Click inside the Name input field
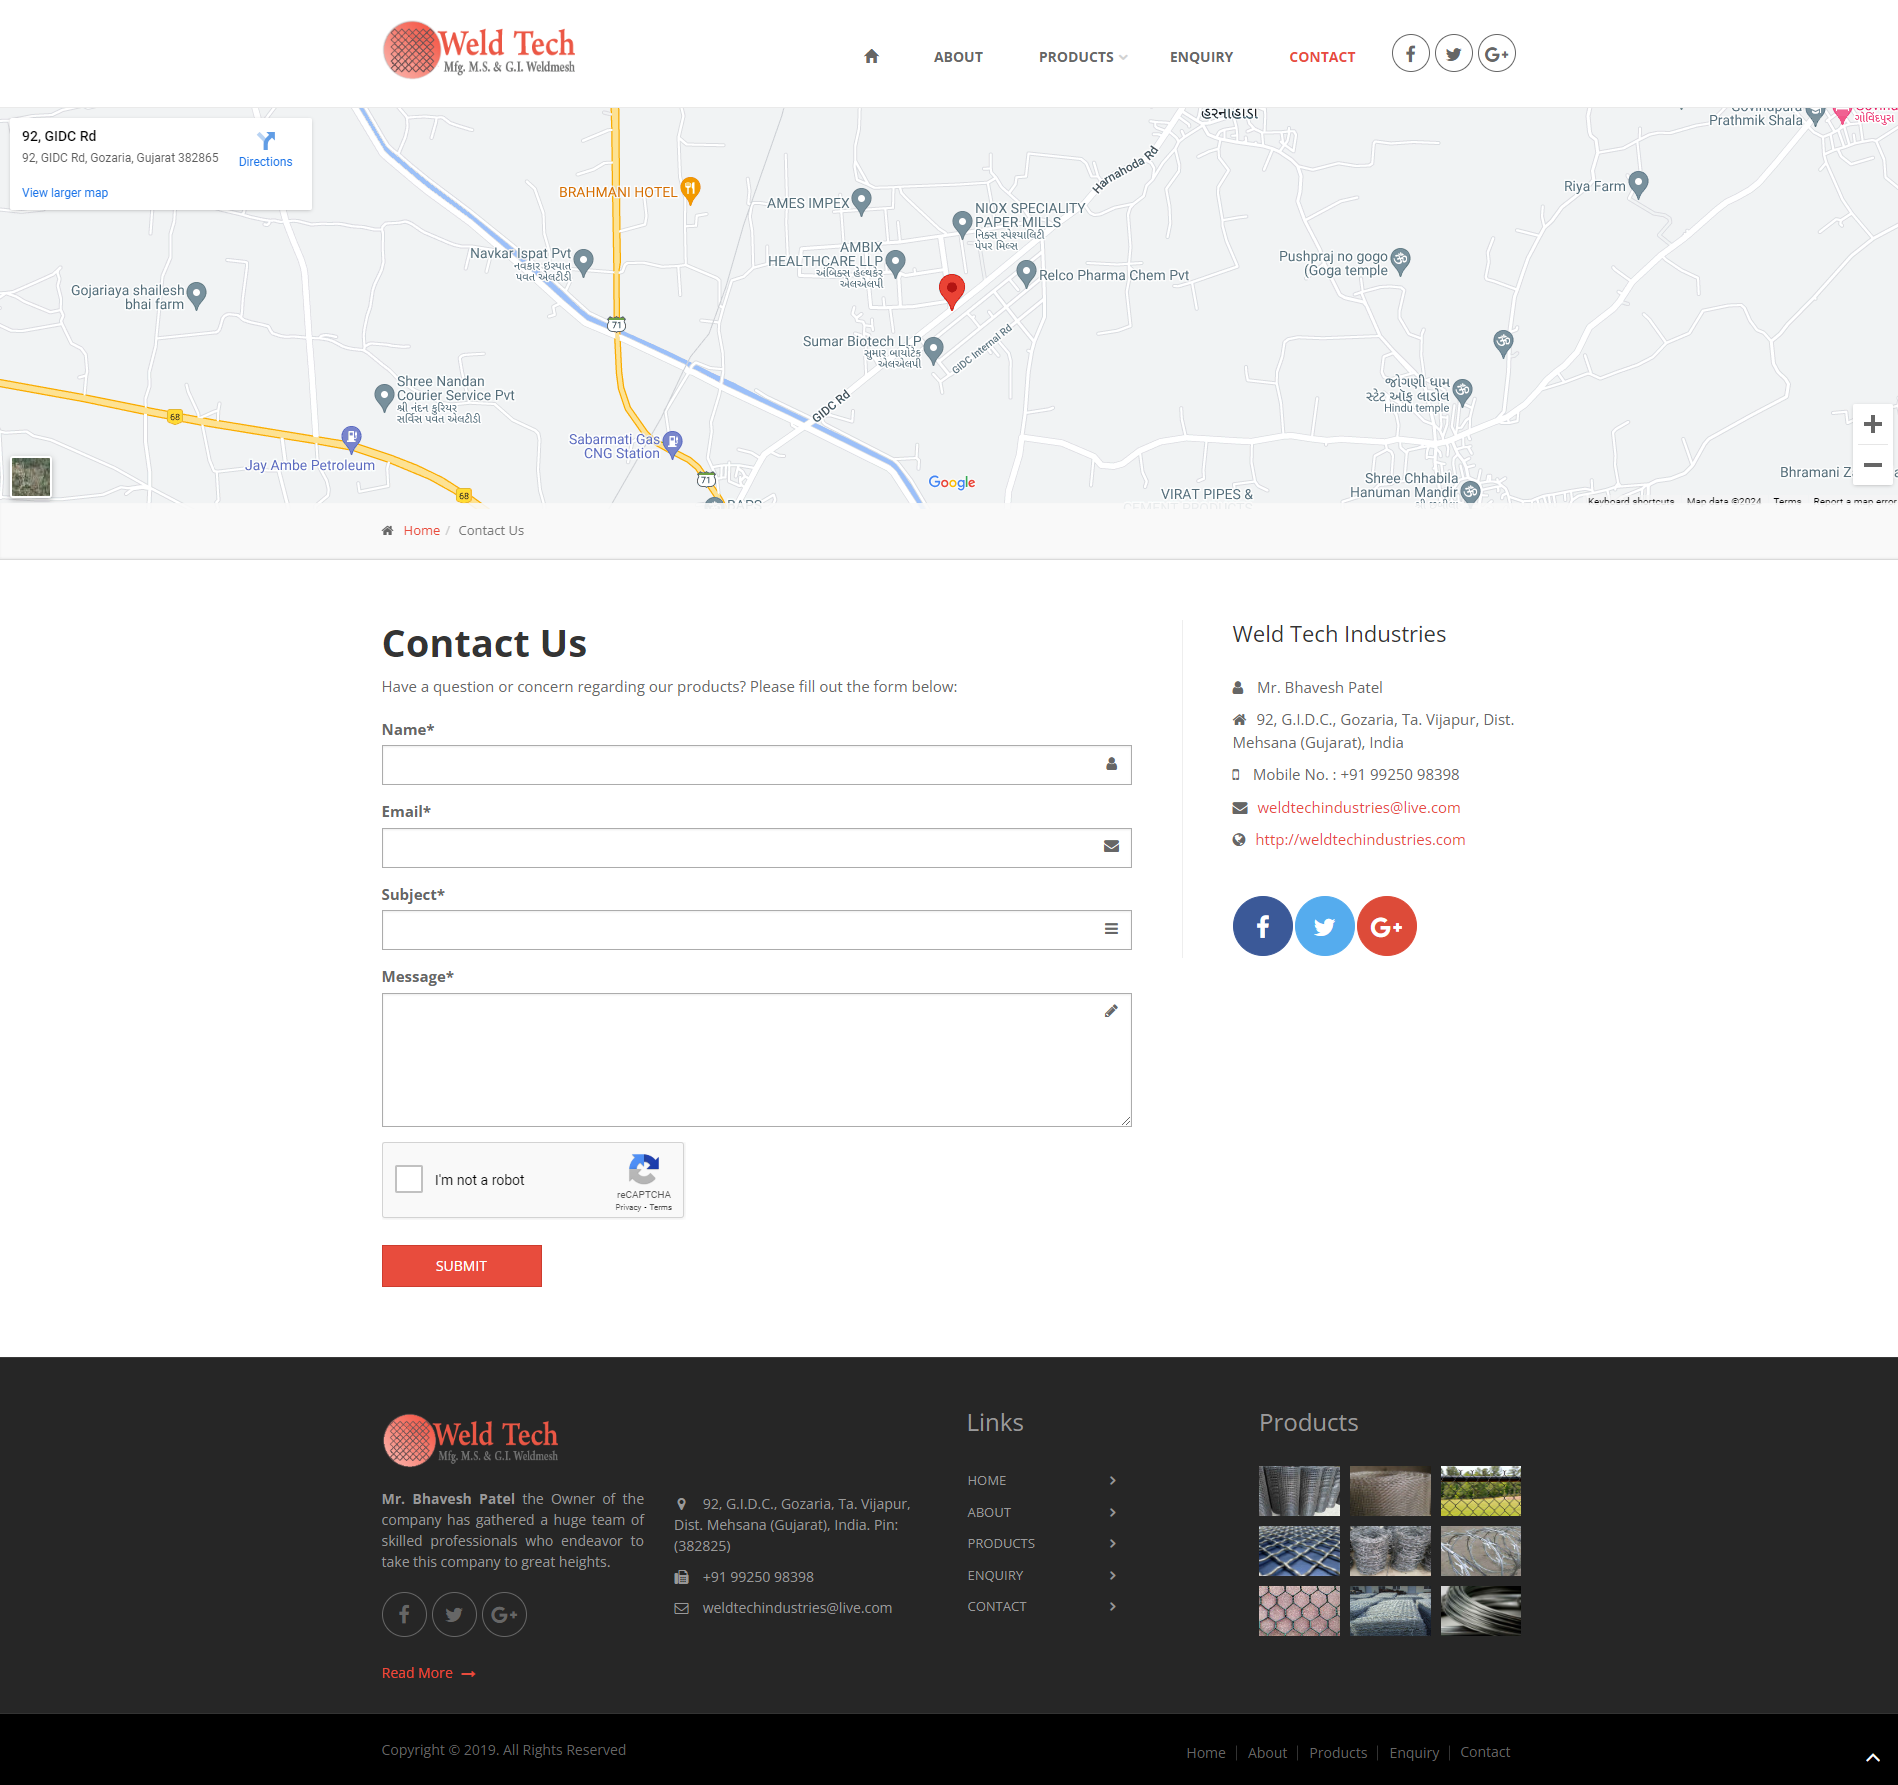The width and height of the screenshot is (1898, 1785). 756,764
